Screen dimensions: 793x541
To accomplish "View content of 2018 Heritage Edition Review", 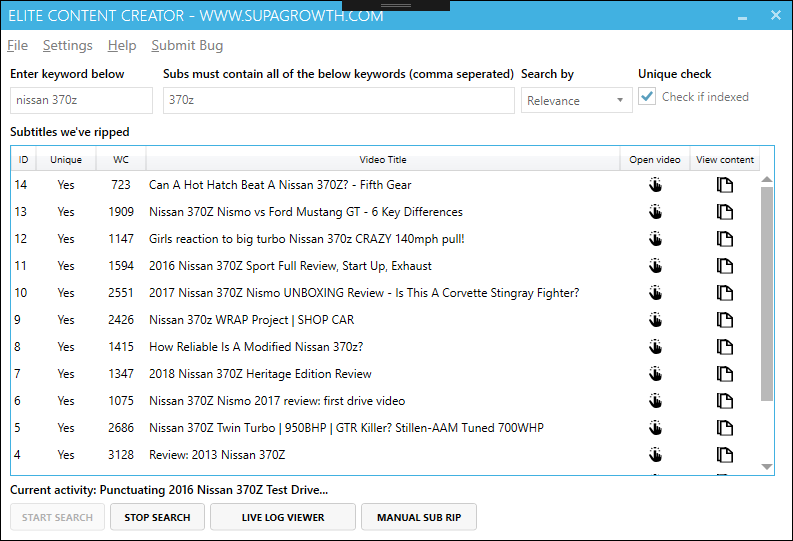I will [725, 374].
